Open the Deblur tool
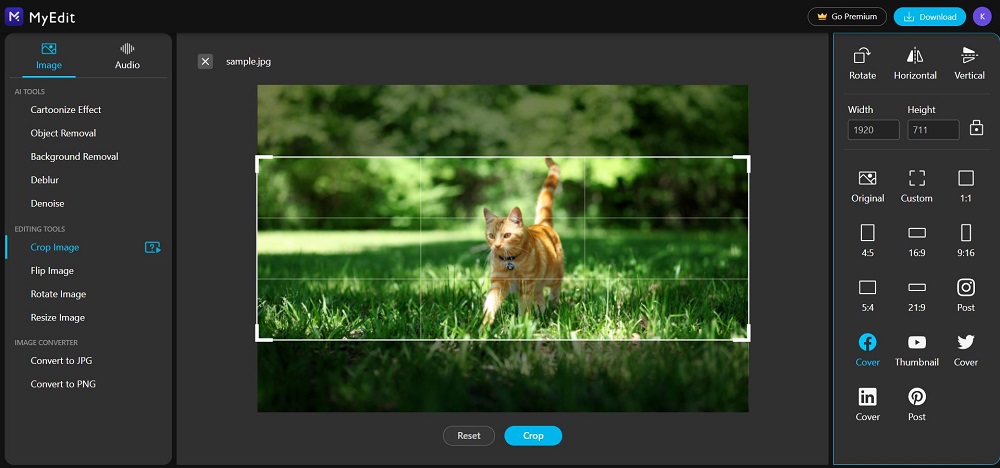Viewport: 1000px width, 468px height. tap(45, 180)
